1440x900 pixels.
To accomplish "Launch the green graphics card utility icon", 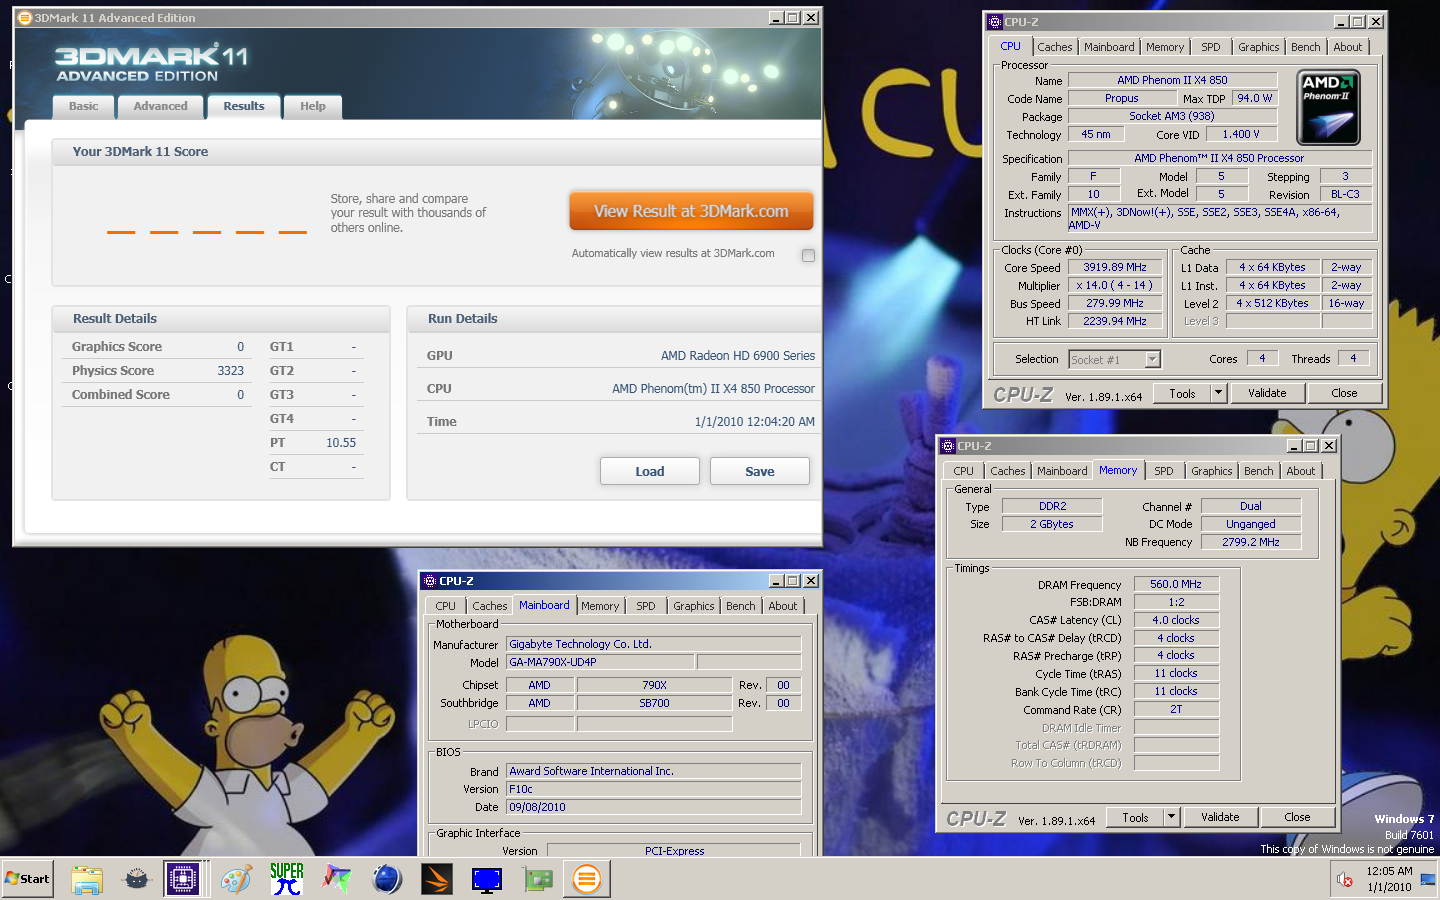I will [x=538, y=879].
